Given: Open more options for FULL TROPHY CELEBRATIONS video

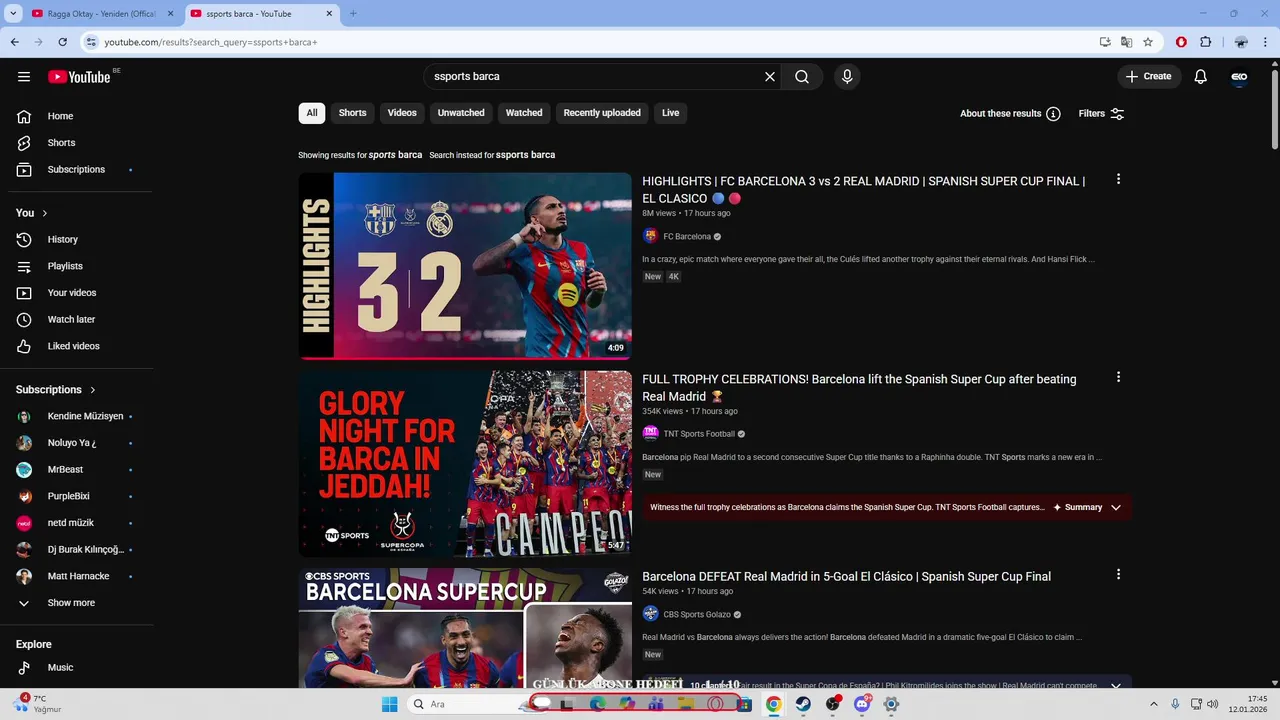Looking at the screenshot, I should 1118,378.
